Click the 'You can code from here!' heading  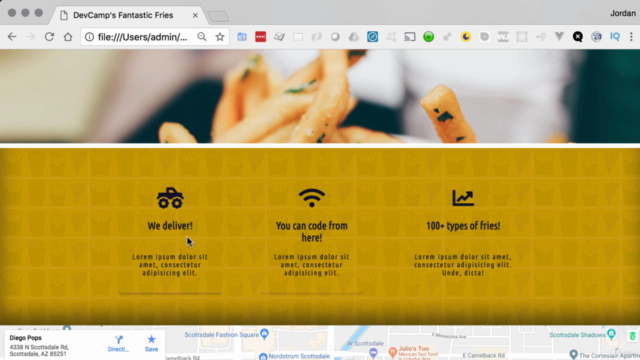[x=311, y=231]
